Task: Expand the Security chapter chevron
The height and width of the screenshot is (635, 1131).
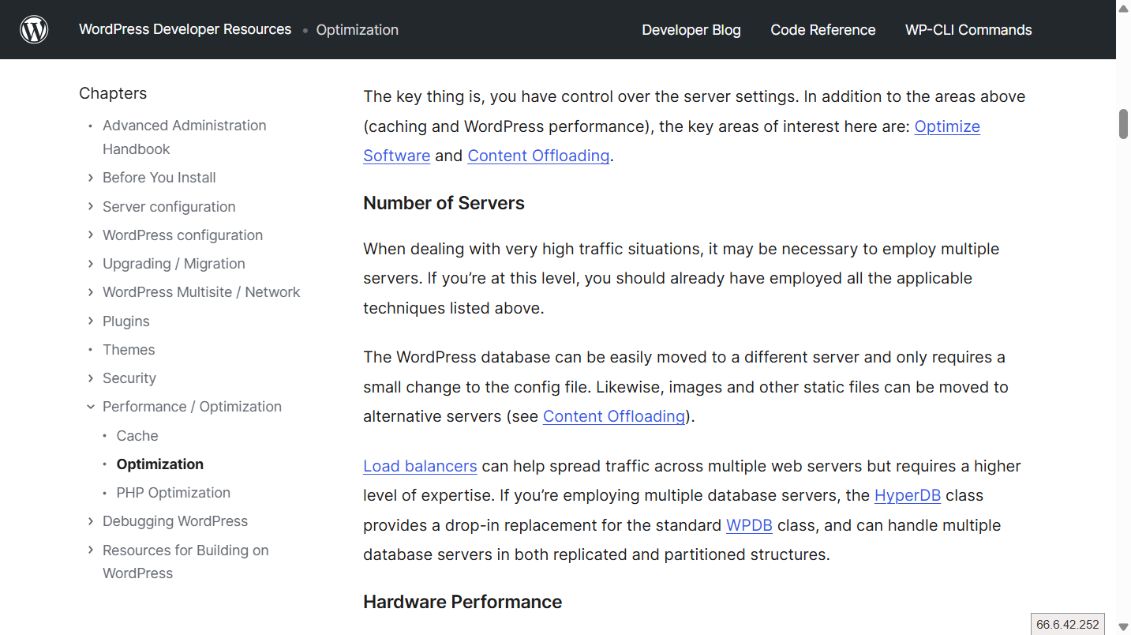Action: 90,378
